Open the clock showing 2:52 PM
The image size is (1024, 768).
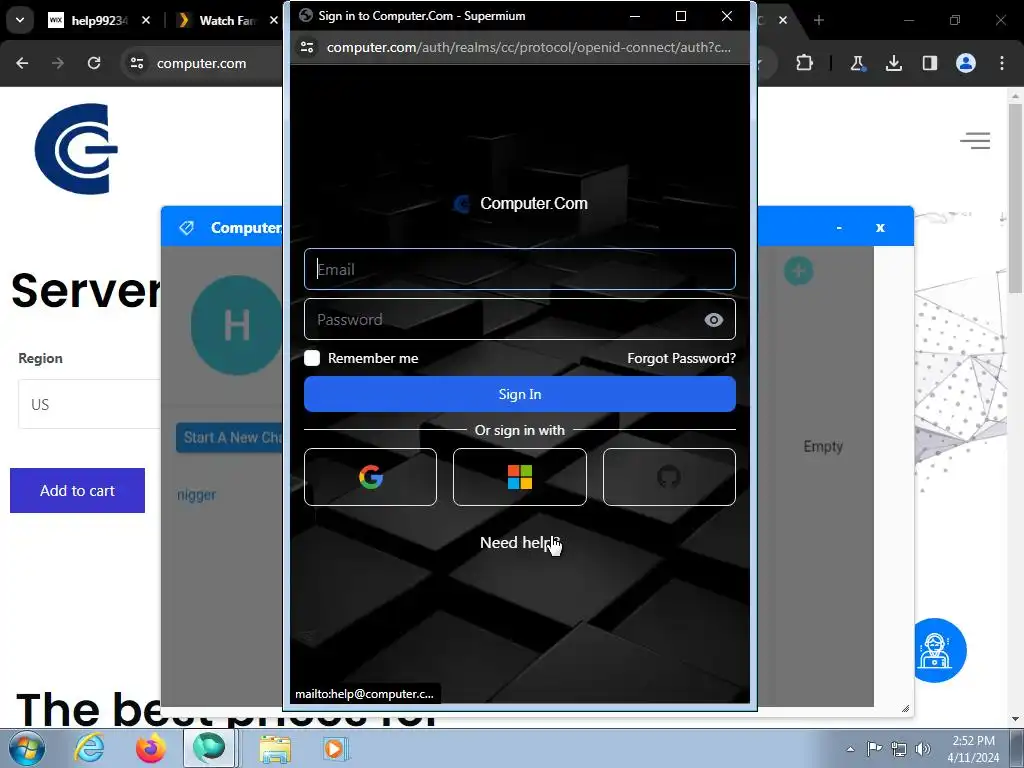[973, 748]
